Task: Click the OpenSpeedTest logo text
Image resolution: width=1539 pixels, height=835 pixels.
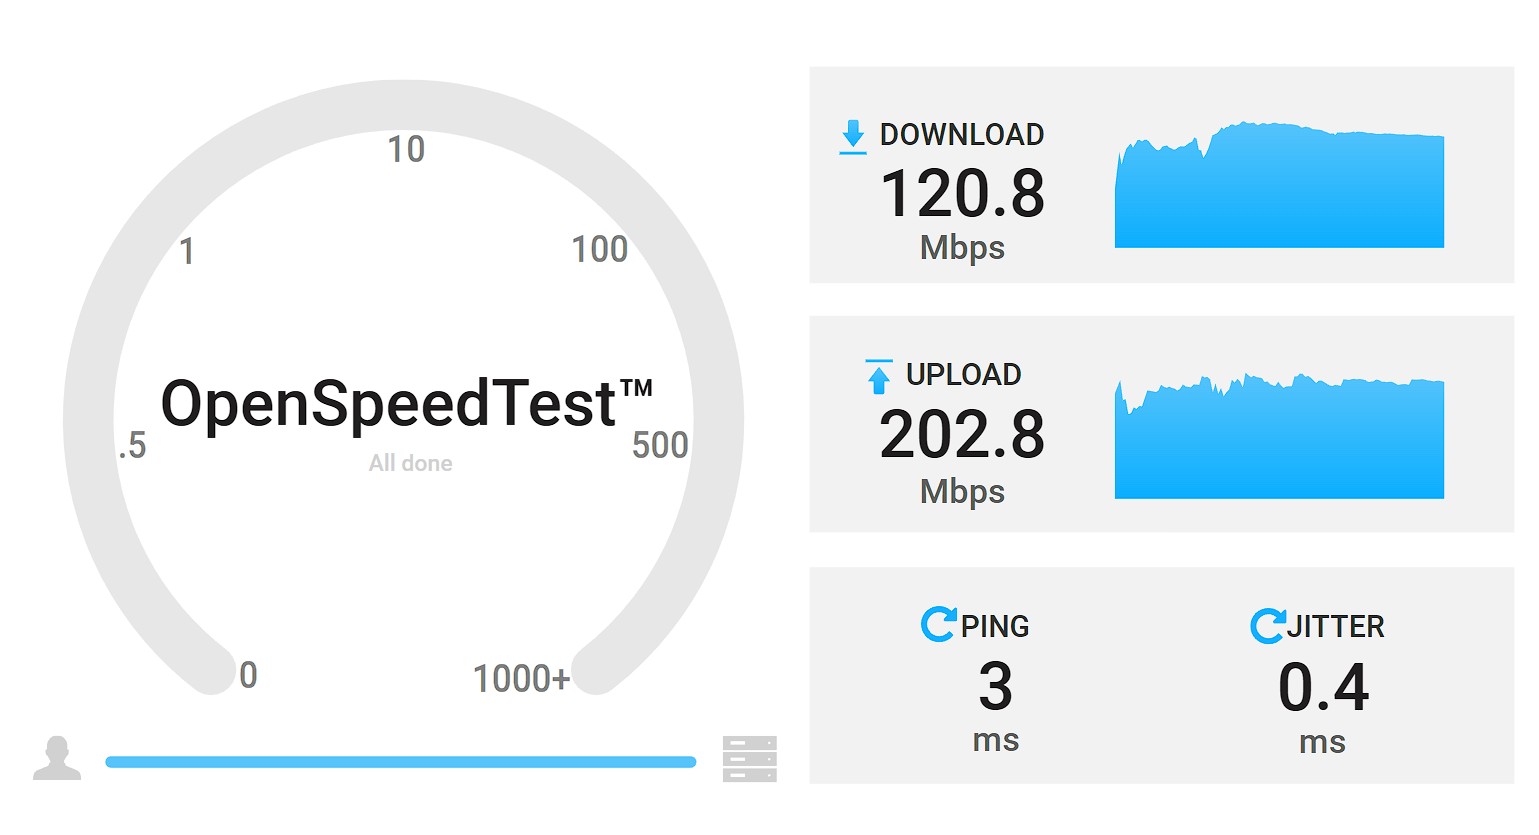Action: point(406,404)
